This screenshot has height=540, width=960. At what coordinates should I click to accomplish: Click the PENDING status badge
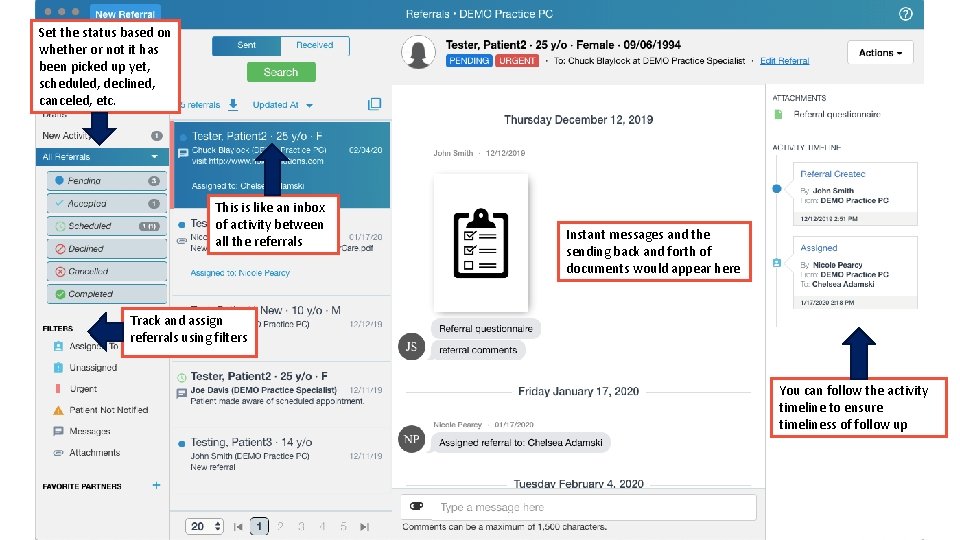click(x=469, y=61)
